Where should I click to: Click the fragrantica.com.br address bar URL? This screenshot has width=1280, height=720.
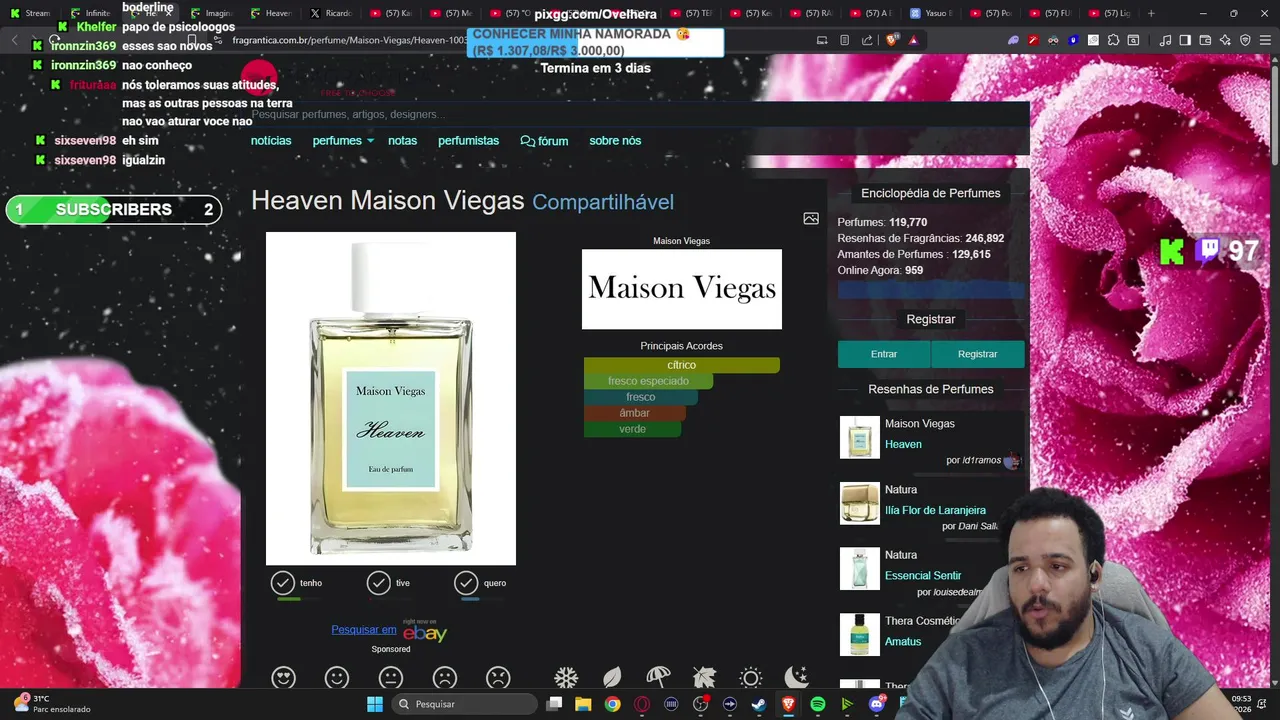coord(350,40)
